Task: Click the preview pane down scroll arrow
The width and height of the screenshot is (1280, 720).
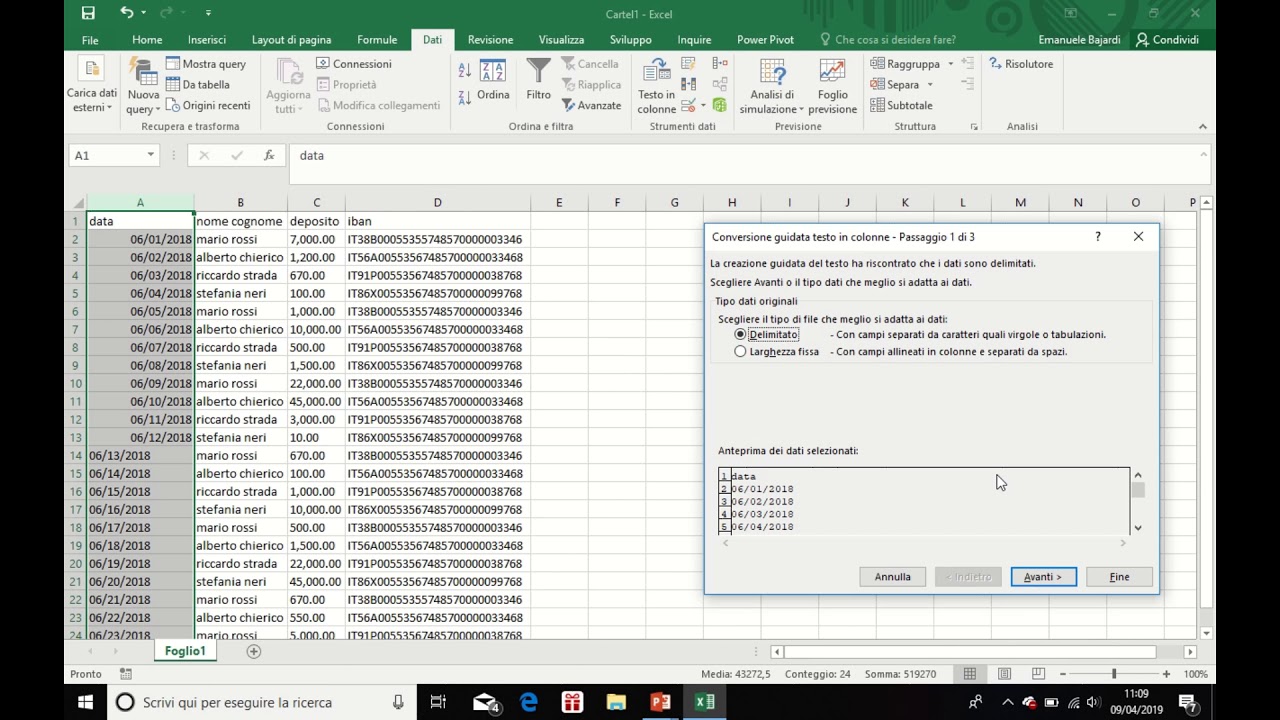Action: point(1138,527)
